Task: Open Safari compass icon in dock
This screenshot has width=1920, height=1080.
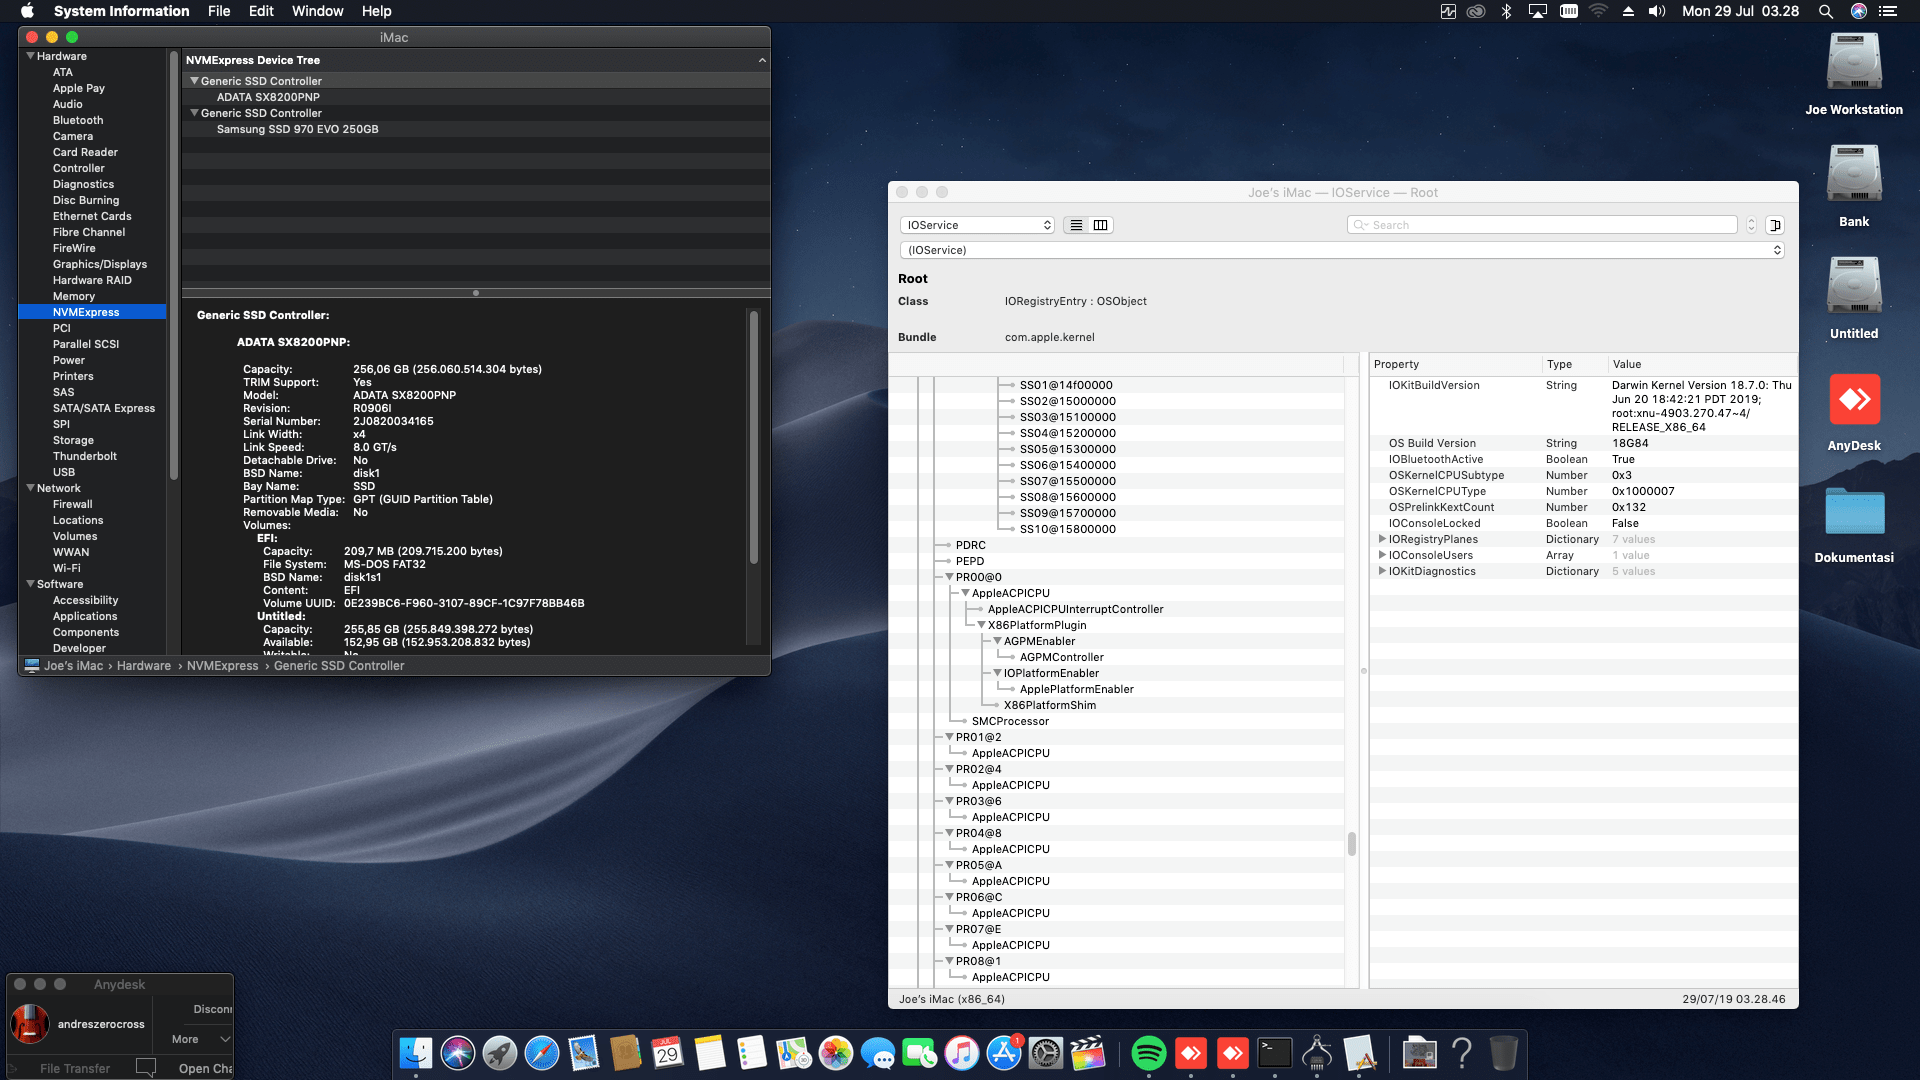Action: (542, 1053)
